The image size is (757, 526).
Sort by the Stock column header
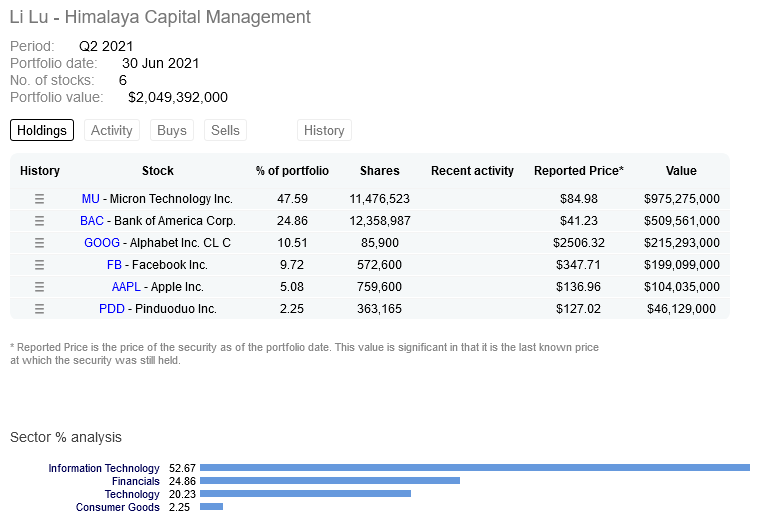click(158, 171)
